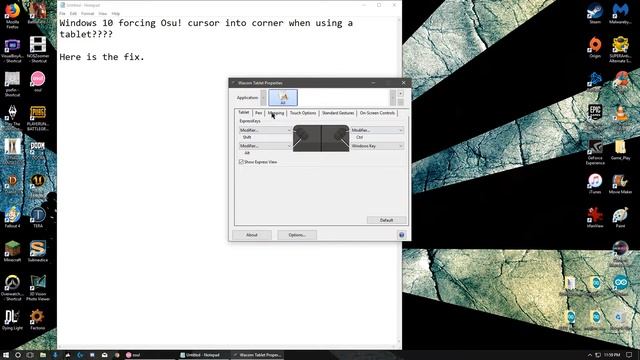Open GeForce Experience desktop icon
The height and width of the screenshot is (360, 640).
click(x=595, y=152)
